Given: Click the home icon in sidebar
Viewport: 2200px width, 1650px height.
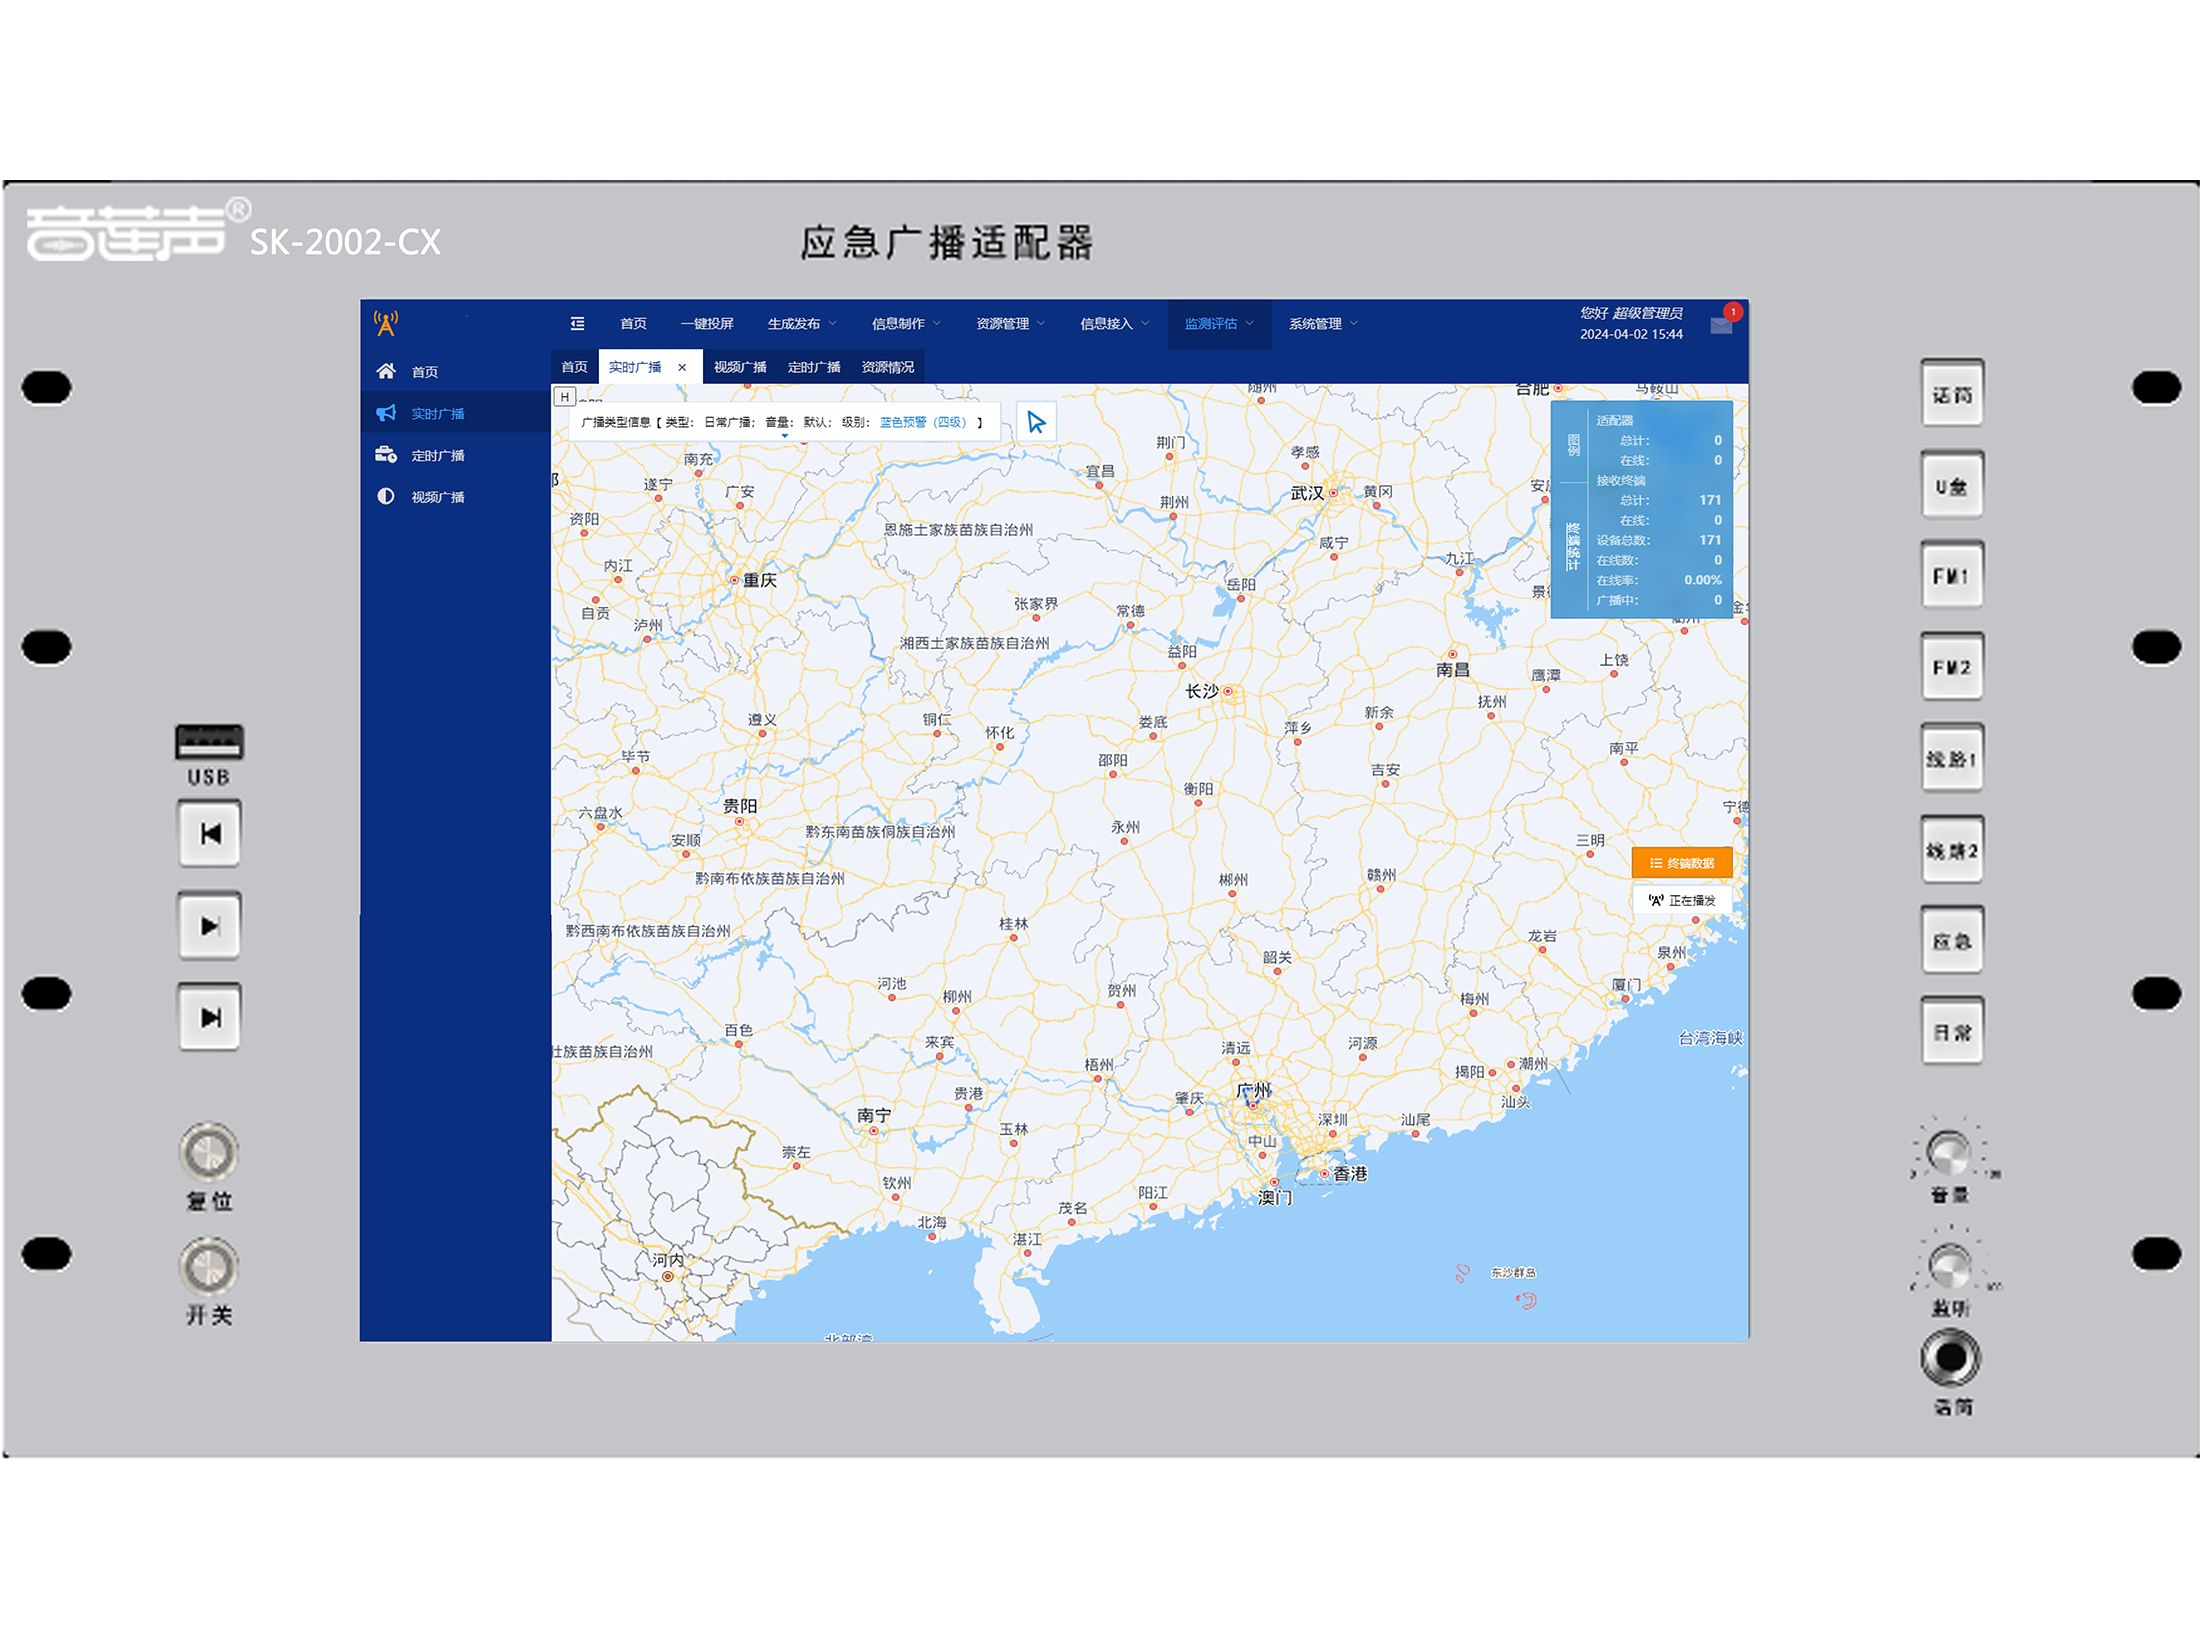Looking at the screenshot, I should click(386, 371).
